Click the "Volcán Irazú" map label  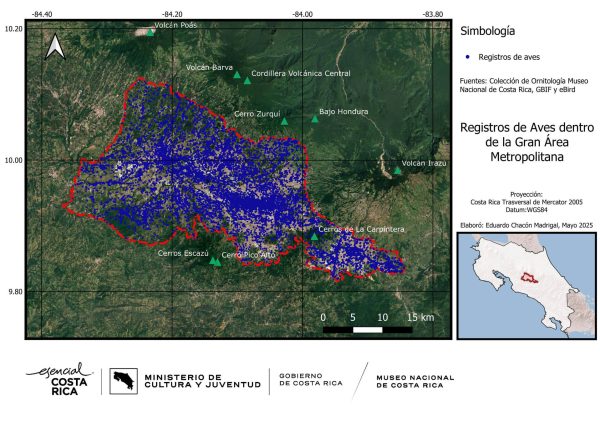point(424,163)
